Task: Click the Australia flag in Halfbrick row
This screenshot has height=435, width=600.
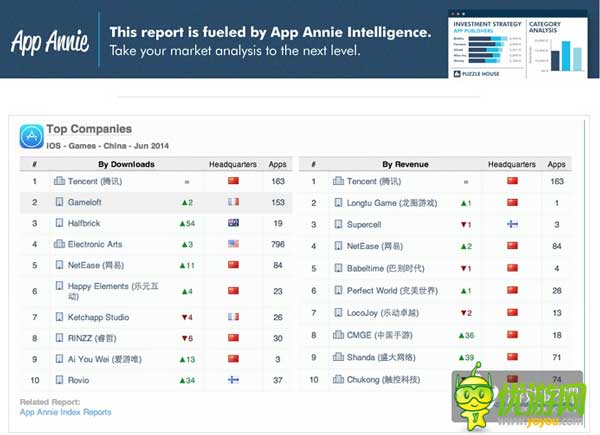Action: 234,223
